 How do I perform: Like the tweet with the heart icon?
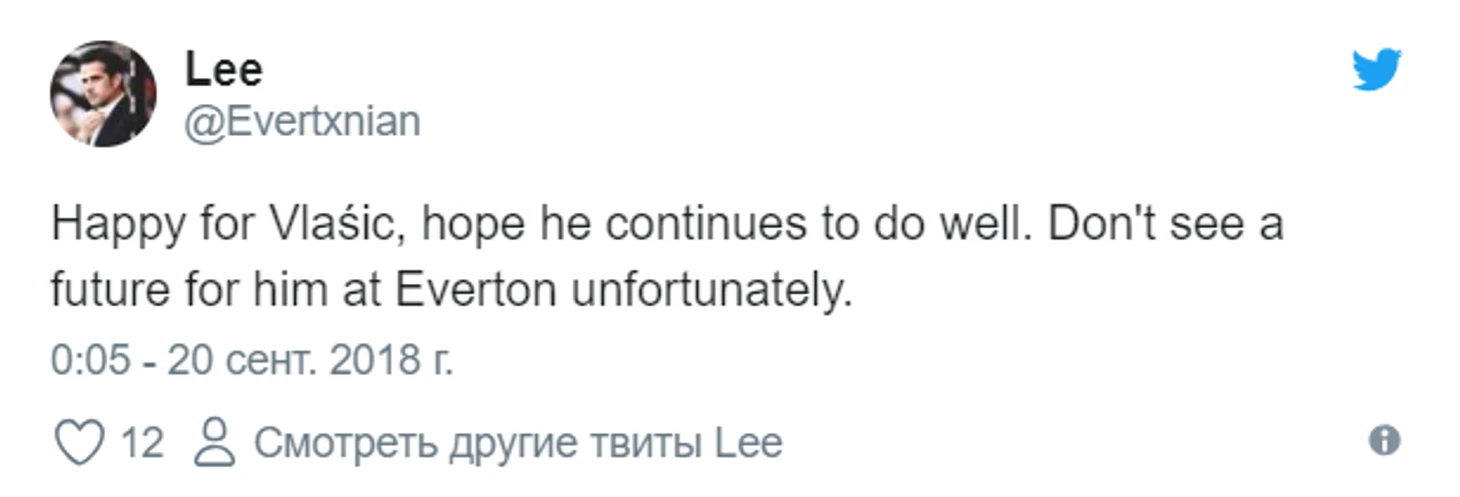(x=78, y=442)
